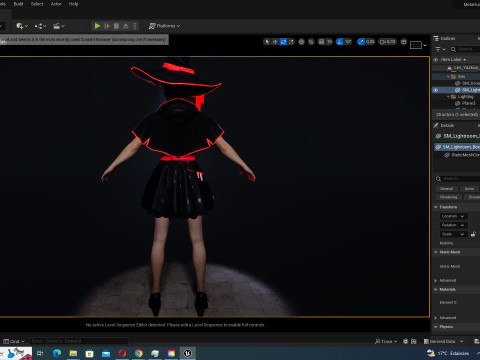Click the General filter button in Details
This screenshot has width=480, height=360.
click(x=446, y=189)
